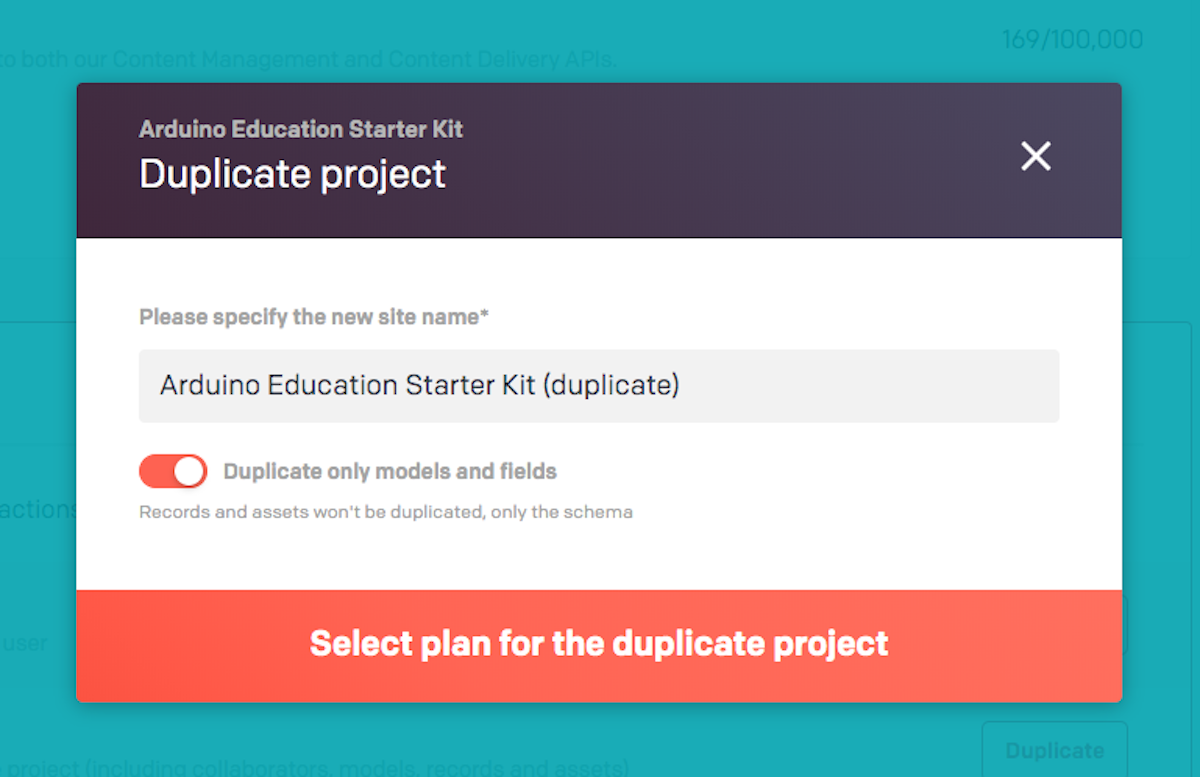Click inside the new site name field
The height and width of the screenshot is (777, 1200).
599,385
